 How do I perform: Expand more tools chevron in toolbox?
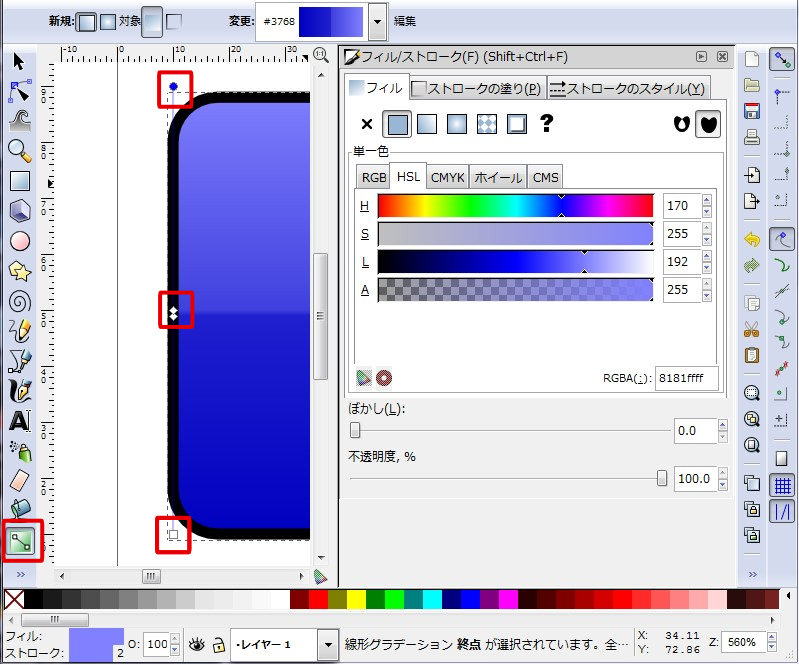coord(20,574)
